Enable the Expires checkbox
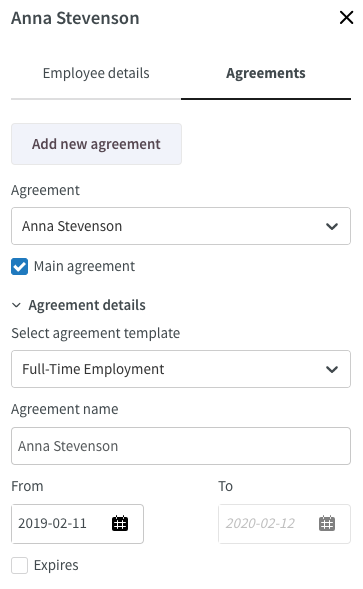This screenshot has width=363, height=589. [x=20, y=565]
